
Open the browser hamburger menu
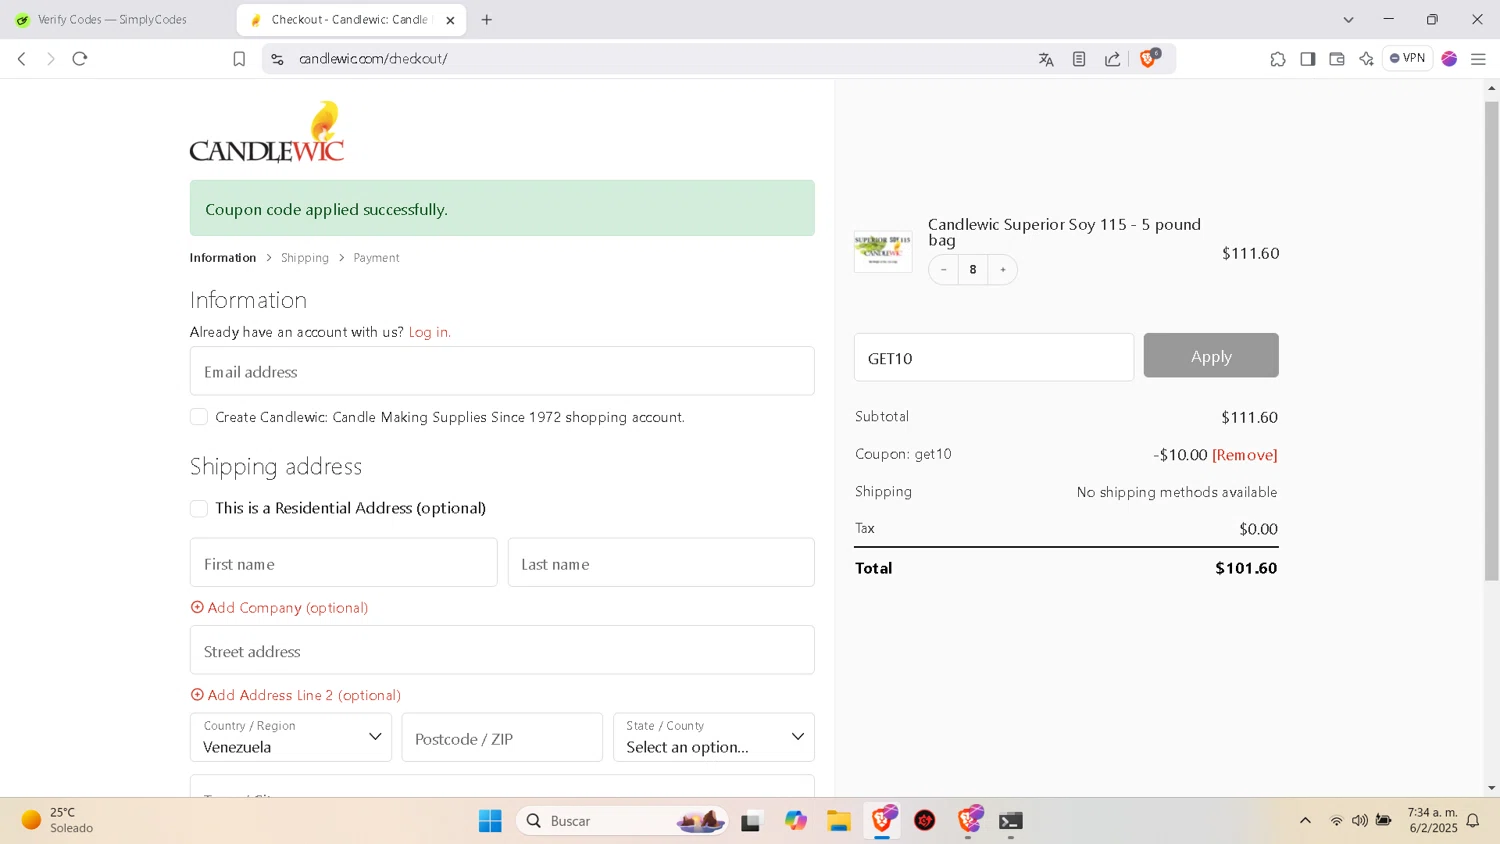1478,59
